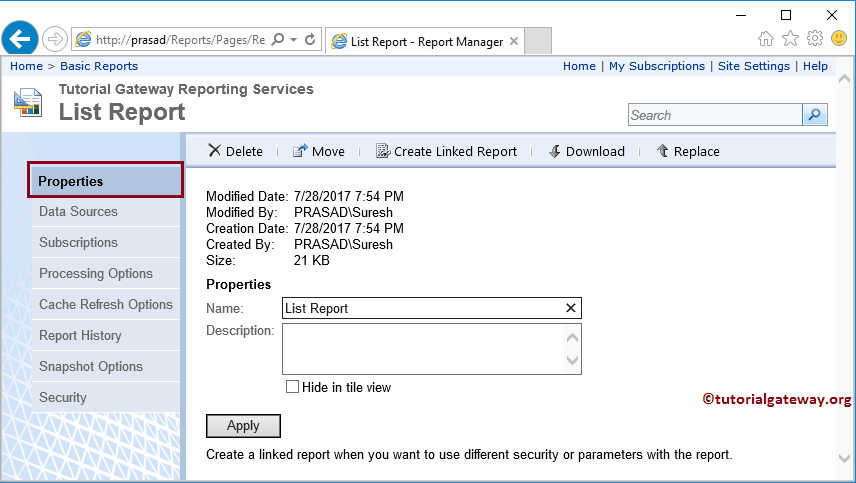Minimize the browser window
The width and height of the screenshot is (856, 483).
[741, 15]
